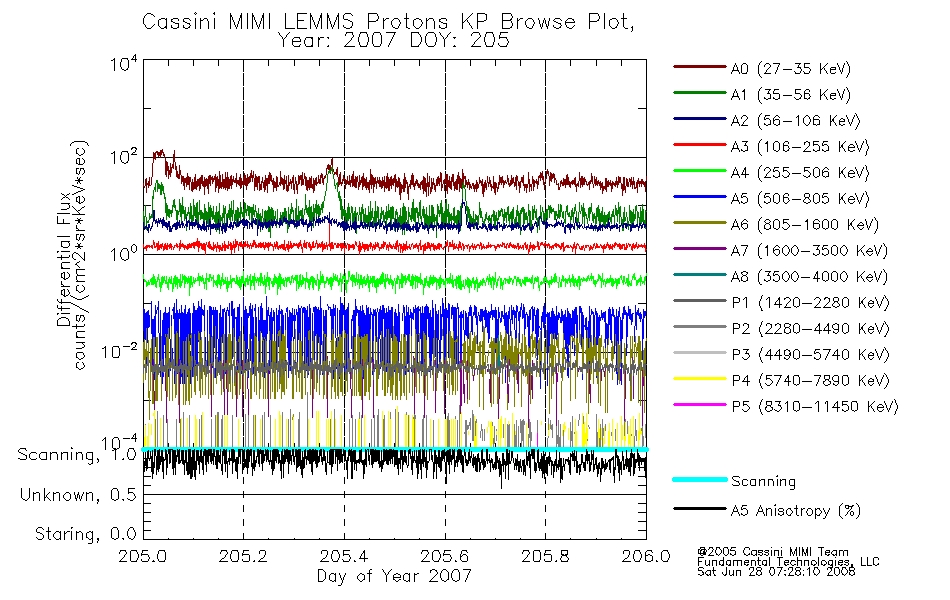Select the P5 (8310-11450 KeV) legend label
This screenshot has height=600, width=950.
pyautogui.click(x=815, y=407)
